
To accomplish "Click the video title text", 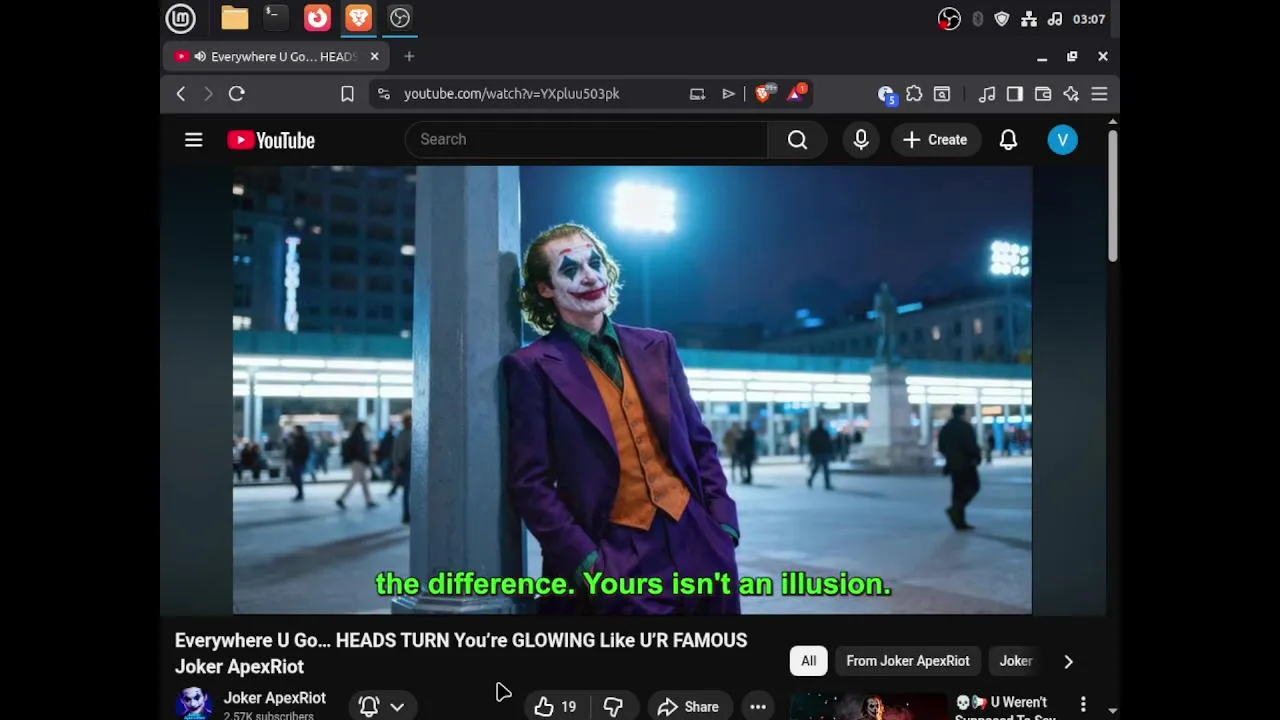I will coord(461,653).
